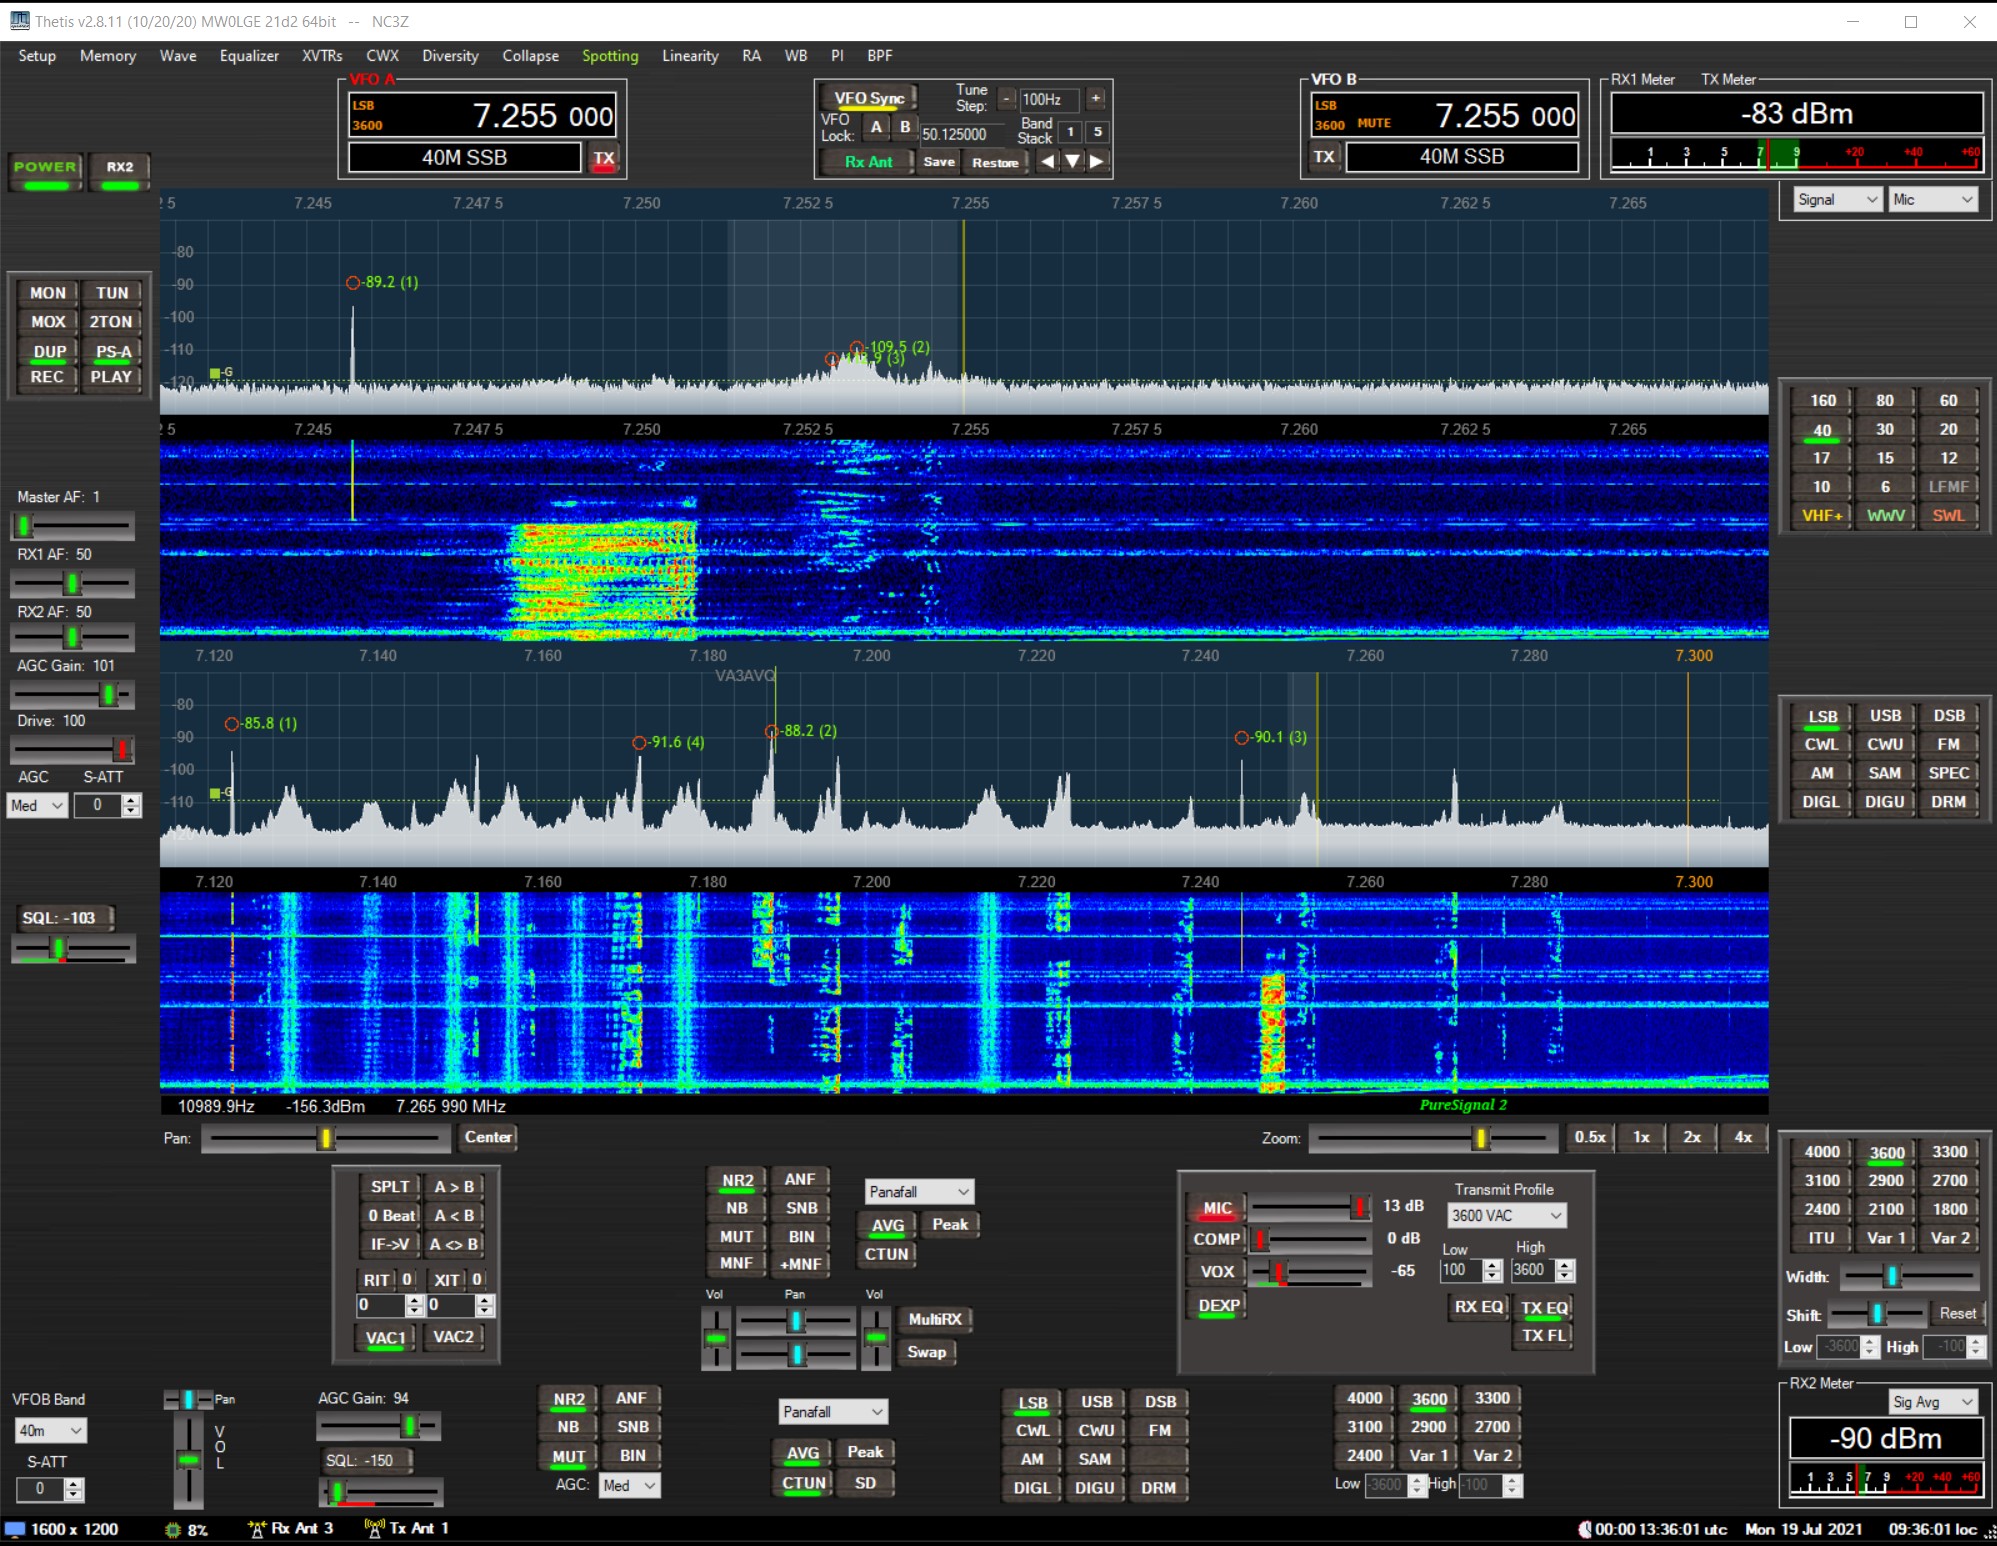Click the VFO B TX button

tap(1324, 157)
